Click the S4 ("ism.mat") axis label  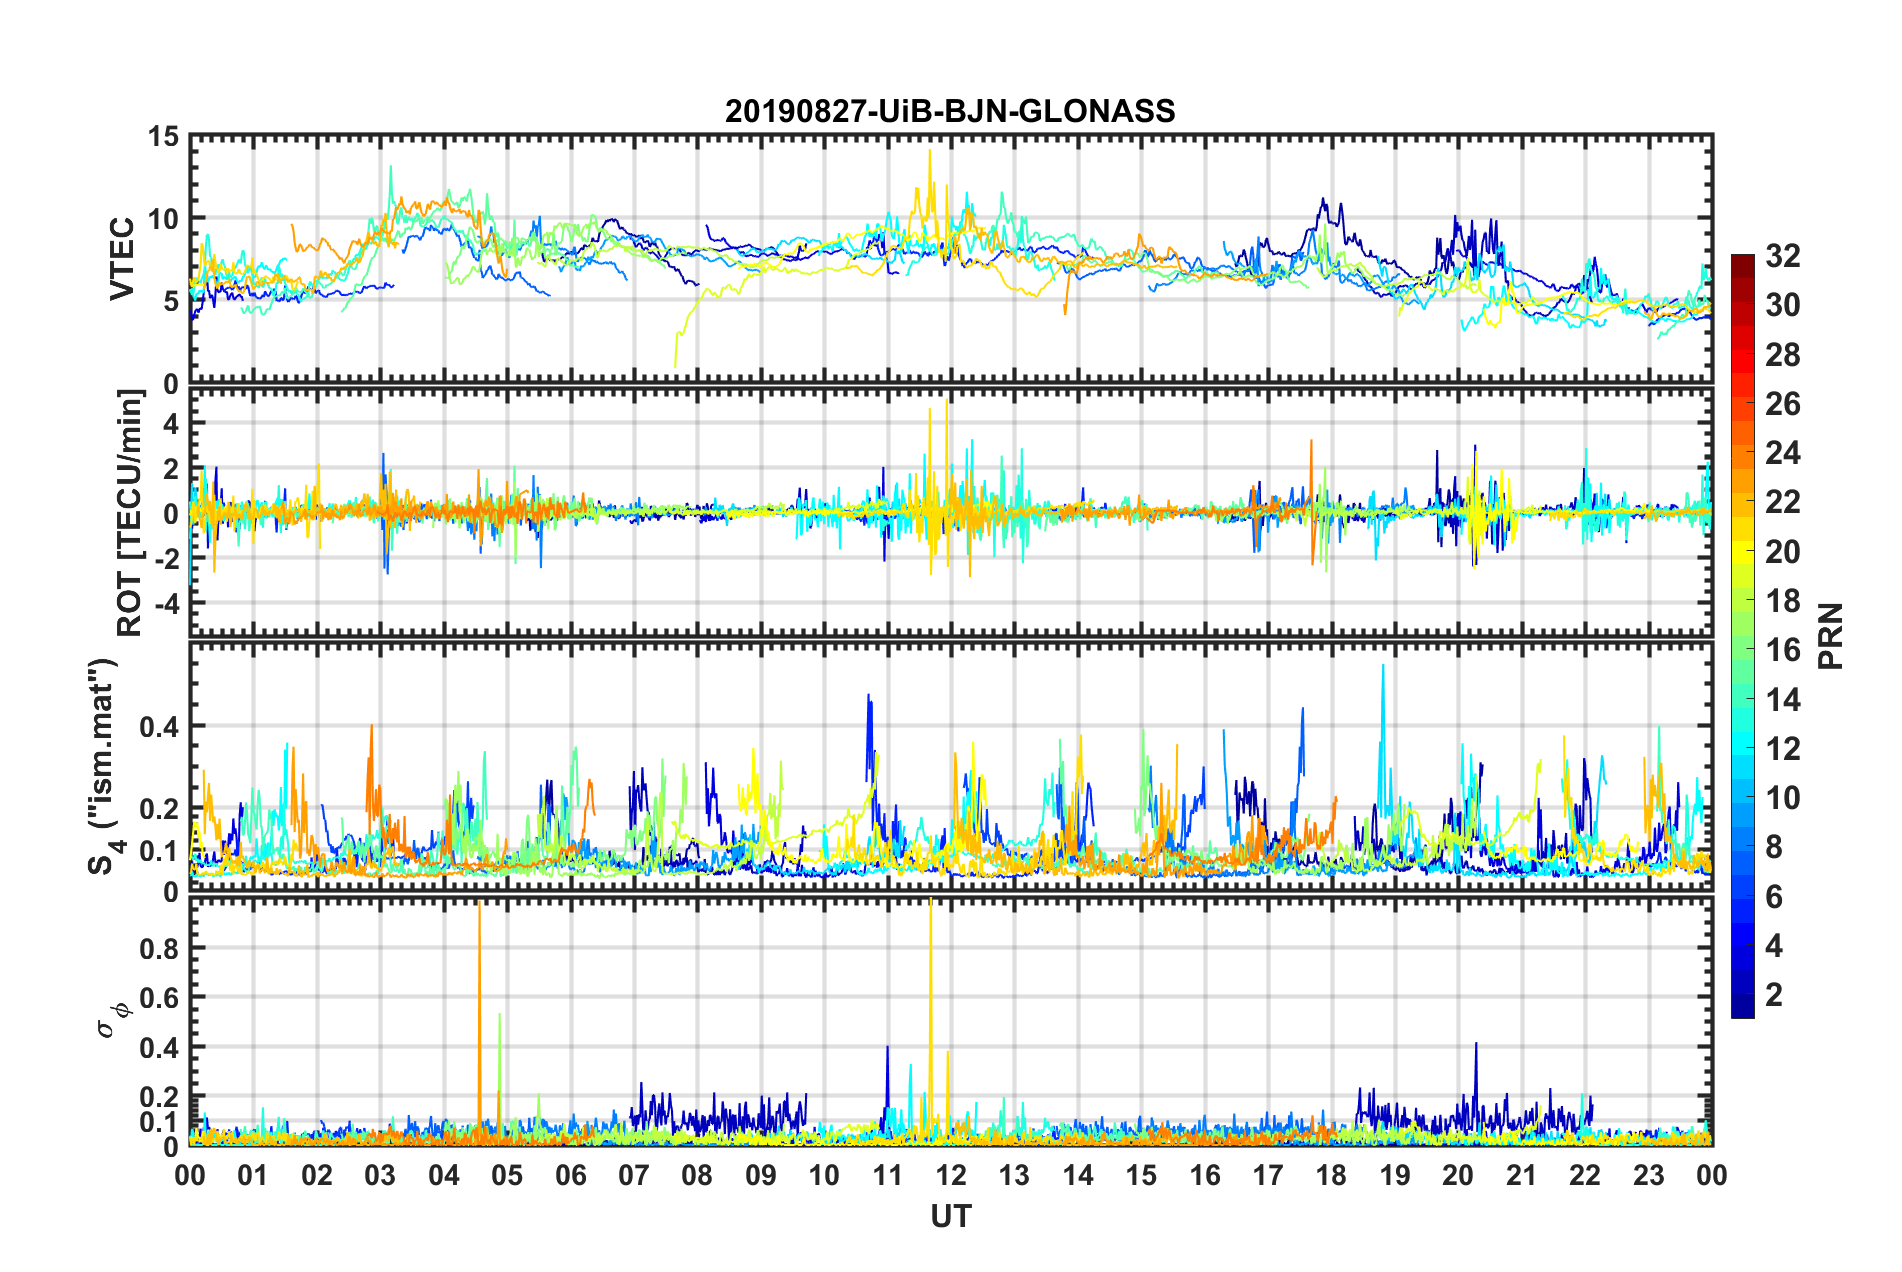(x=103, y=766)
